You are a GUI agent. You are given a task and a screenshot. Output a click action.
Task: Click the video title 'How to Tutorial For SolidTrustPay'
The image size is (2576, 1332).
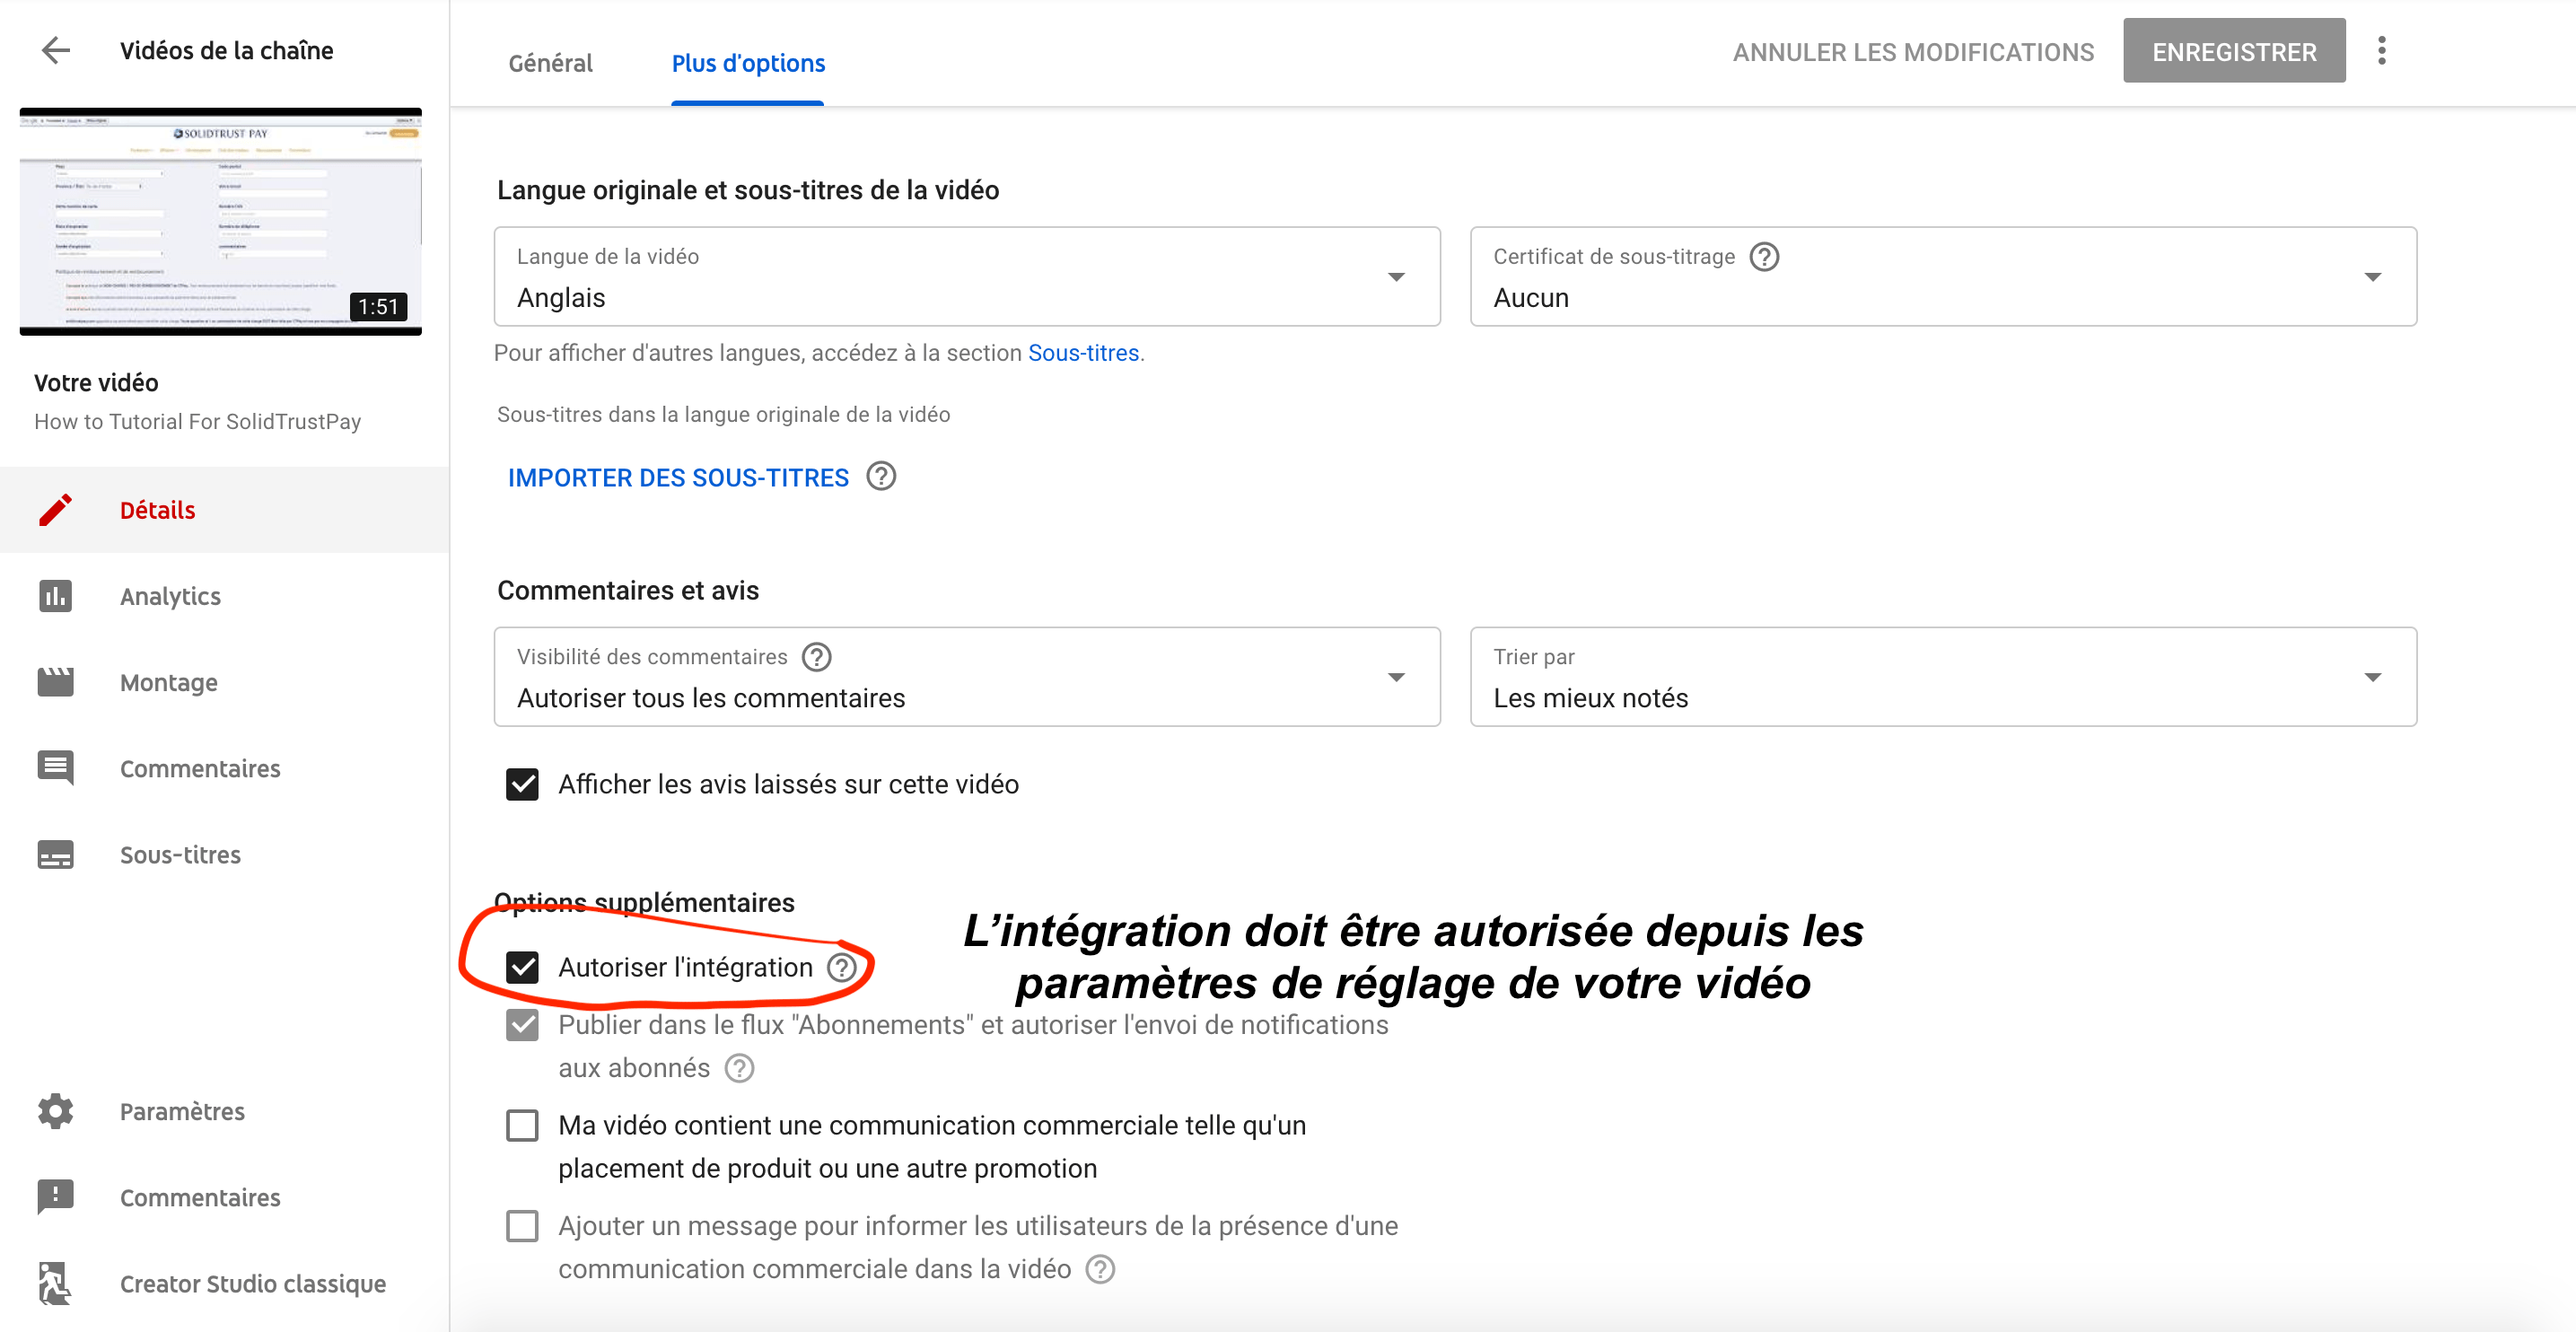(x=198, y=421)
